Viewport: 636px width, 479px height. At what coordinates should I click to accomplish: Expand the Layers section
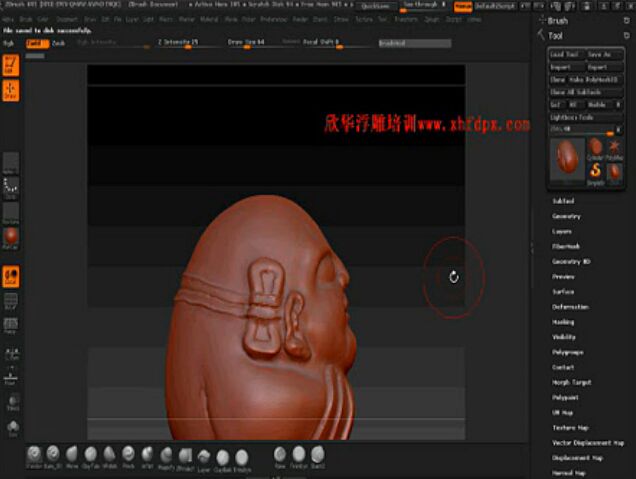(562, 231)
